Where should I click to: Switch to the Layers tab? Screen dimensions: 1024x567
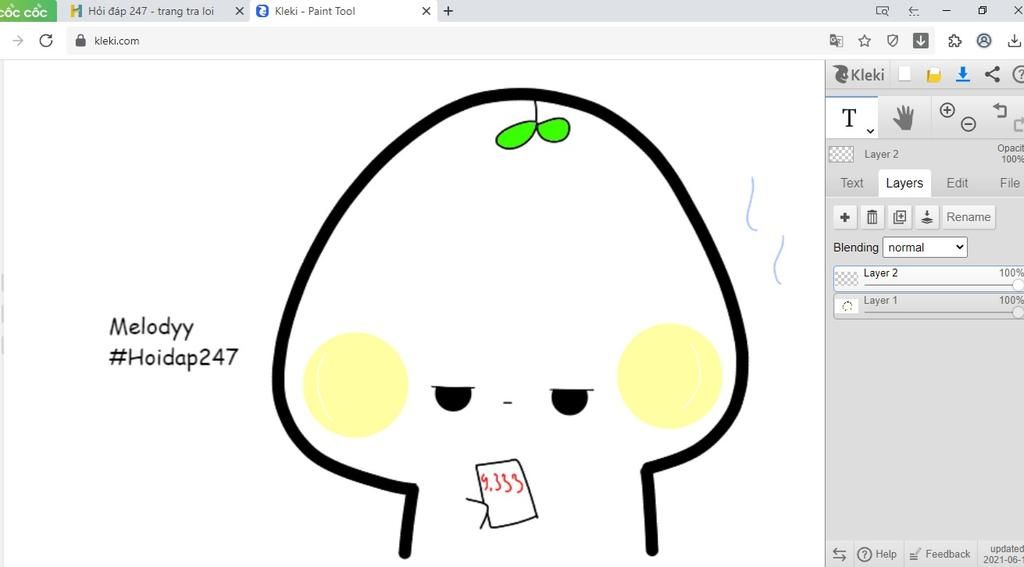coord(904,183)
